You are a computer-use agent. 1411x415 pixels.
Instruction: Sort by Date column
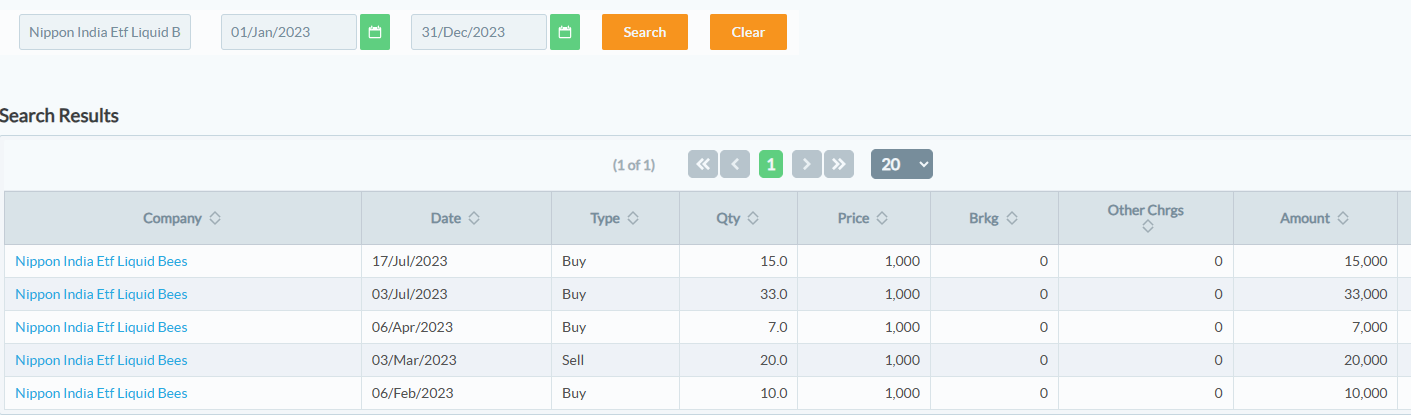click(x=474, y=218)
